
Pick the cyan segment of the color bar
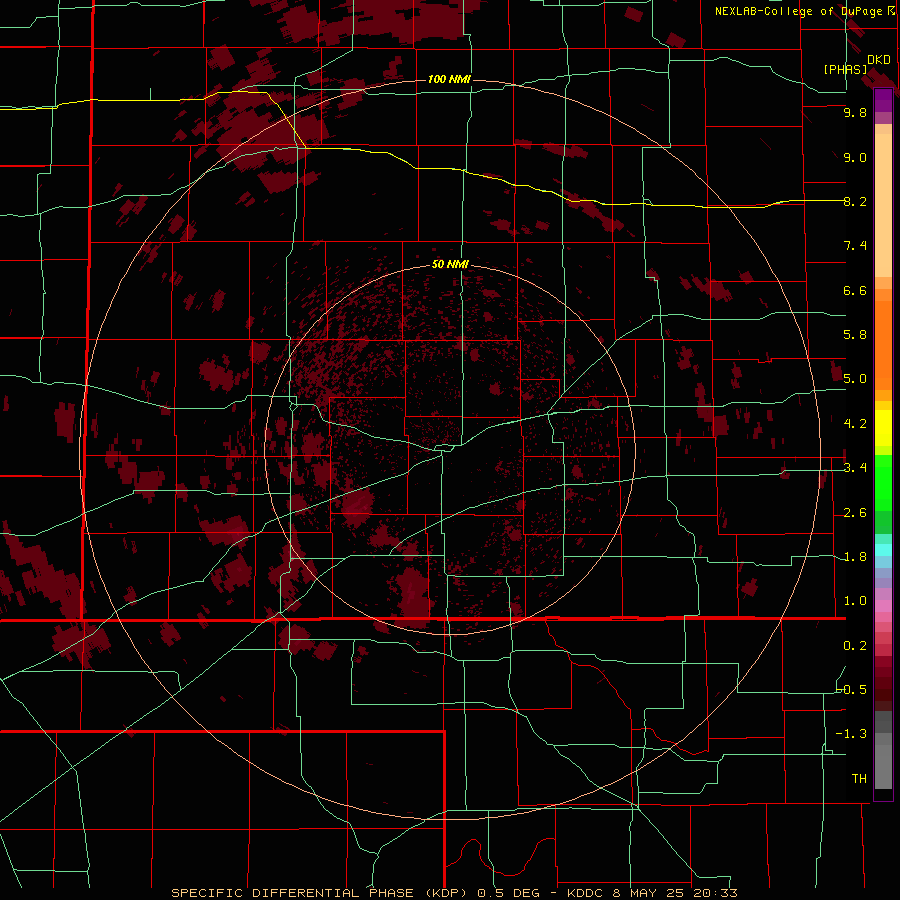(x=883, y=549)
